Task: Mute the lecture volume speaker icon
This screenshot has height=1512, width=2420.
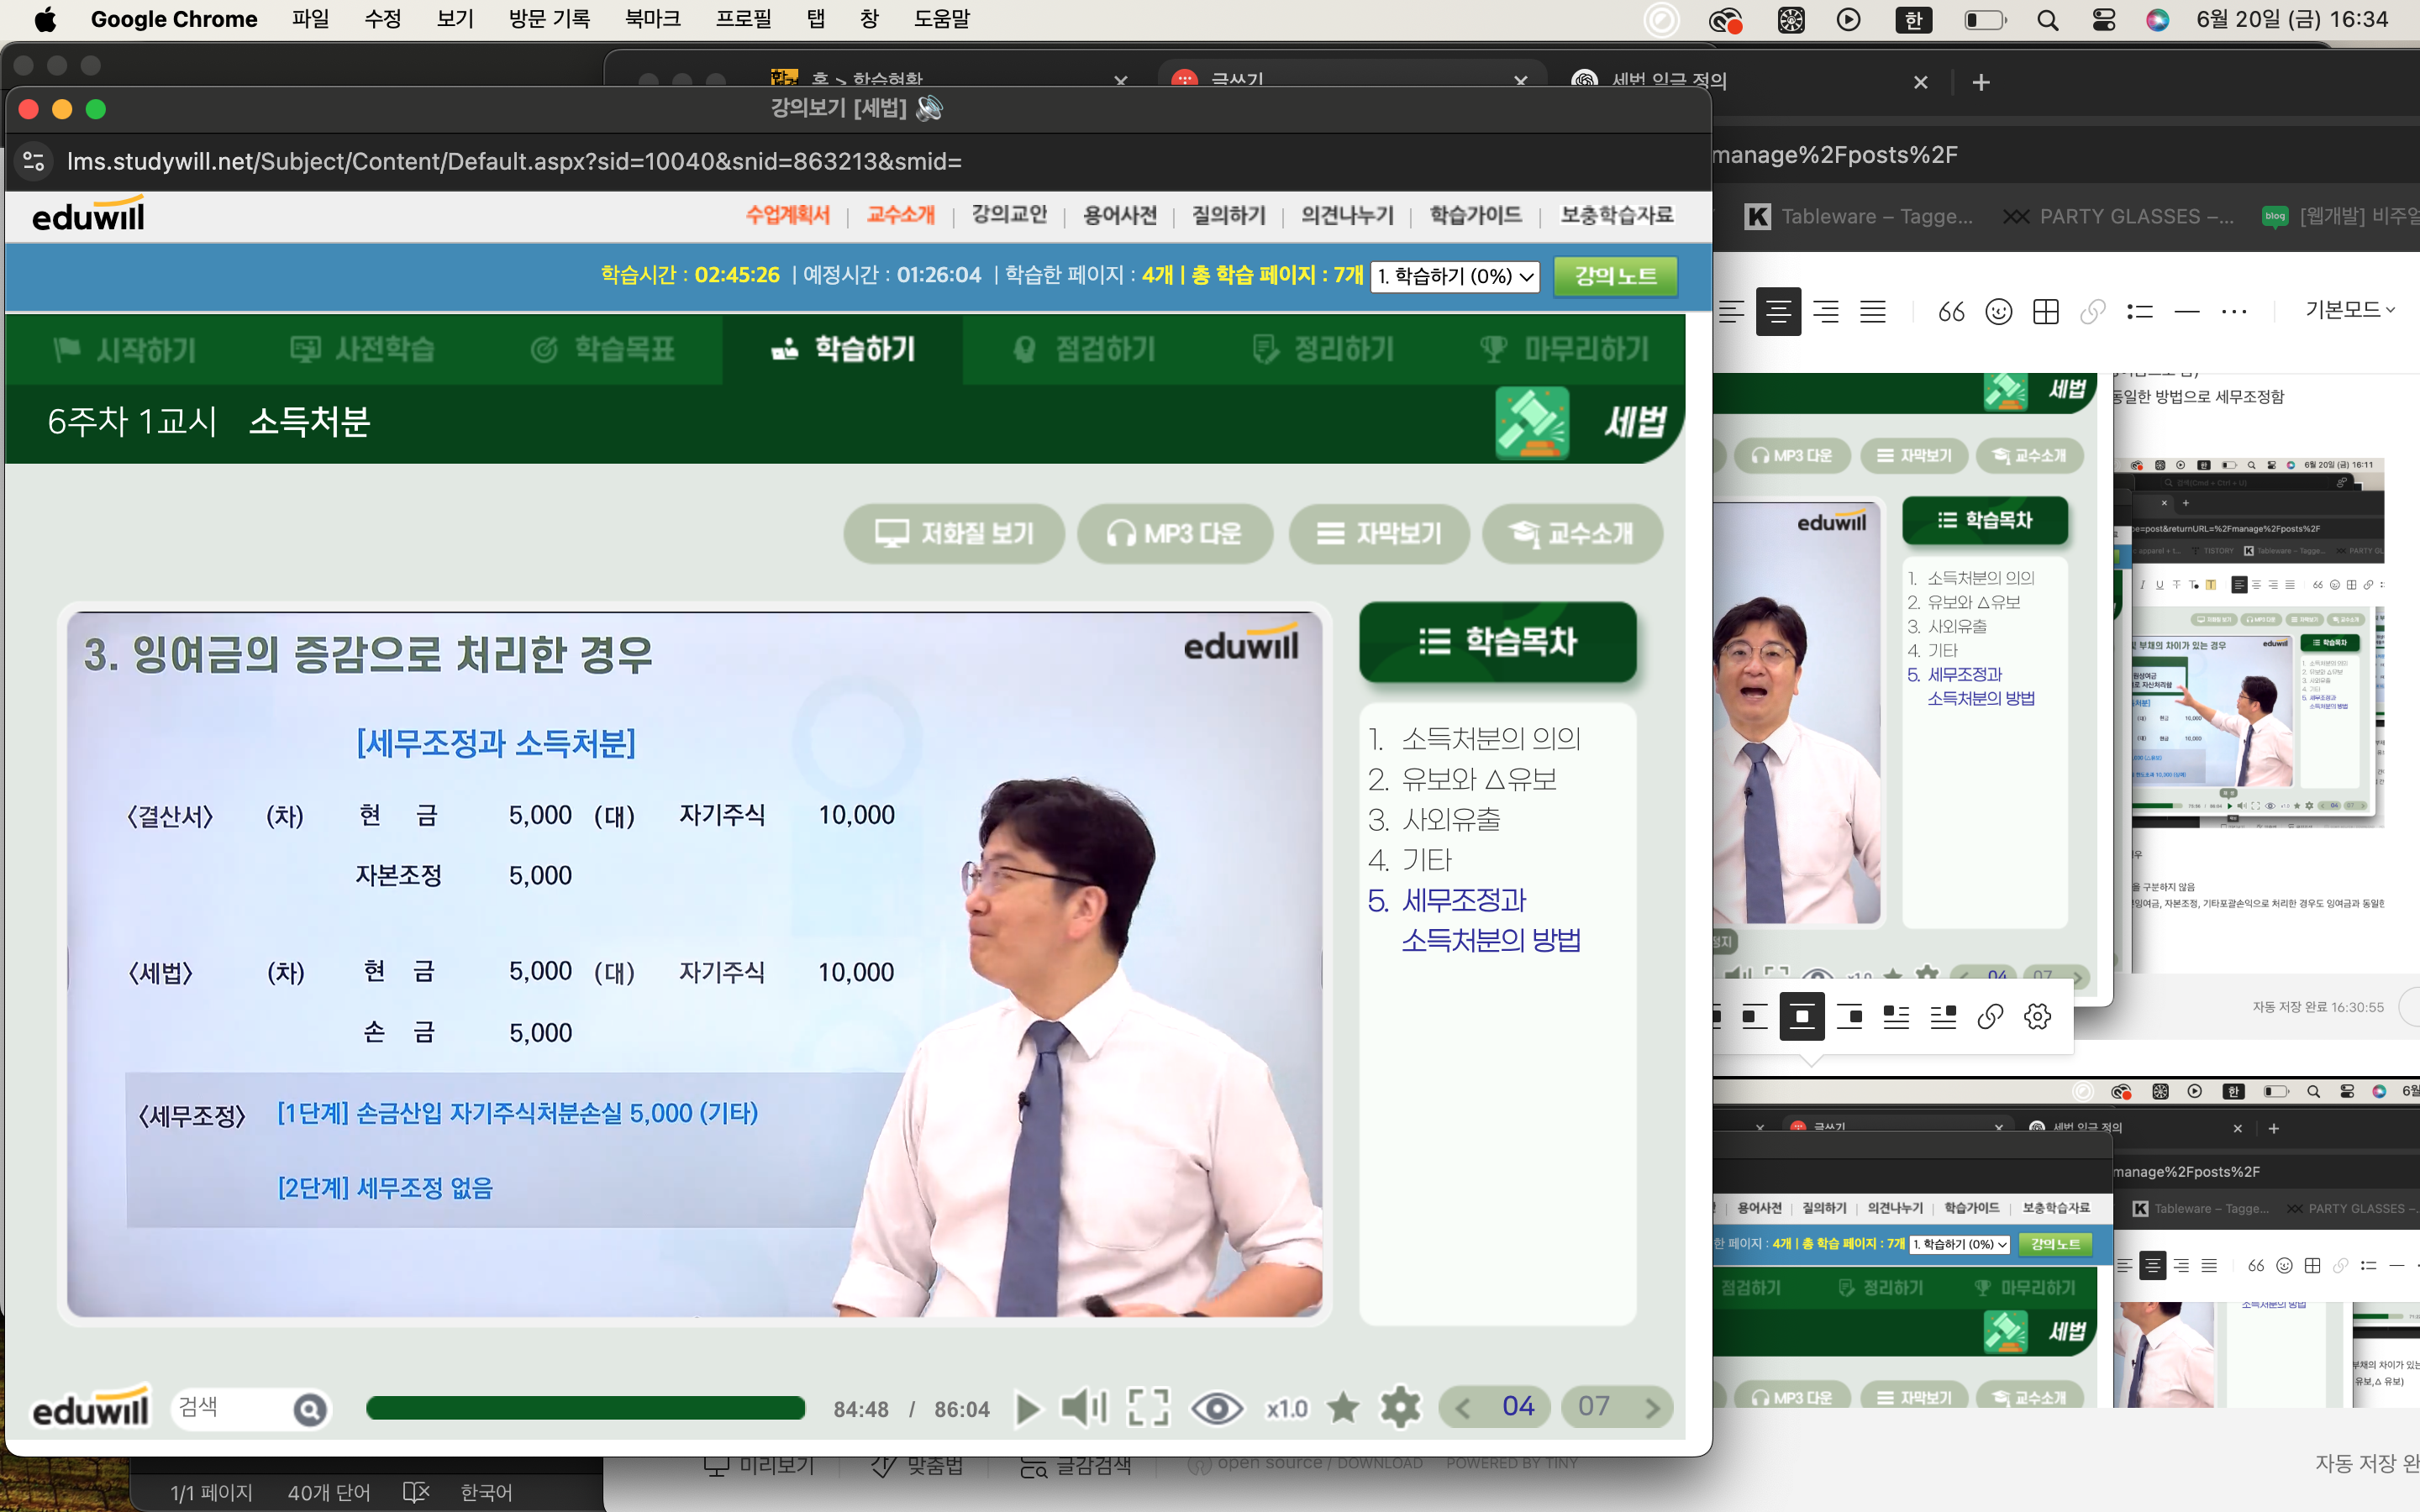Action: pyautogui.click(x=1083, y=1408)
